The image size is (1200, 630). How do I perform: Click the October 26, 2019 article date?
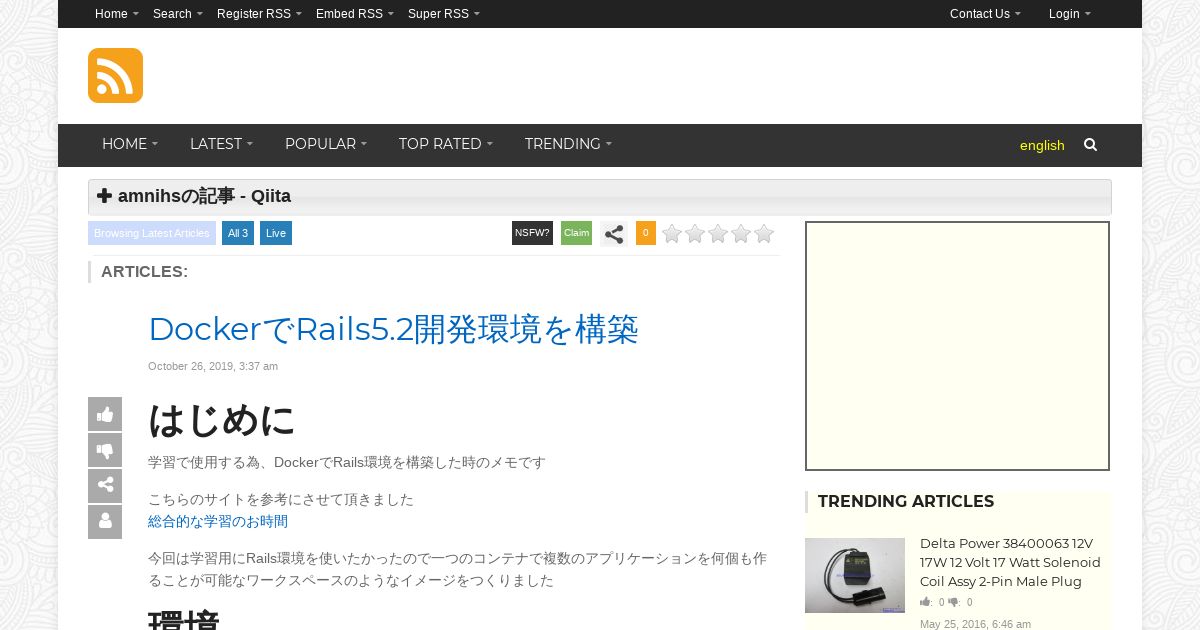[213, 366]
